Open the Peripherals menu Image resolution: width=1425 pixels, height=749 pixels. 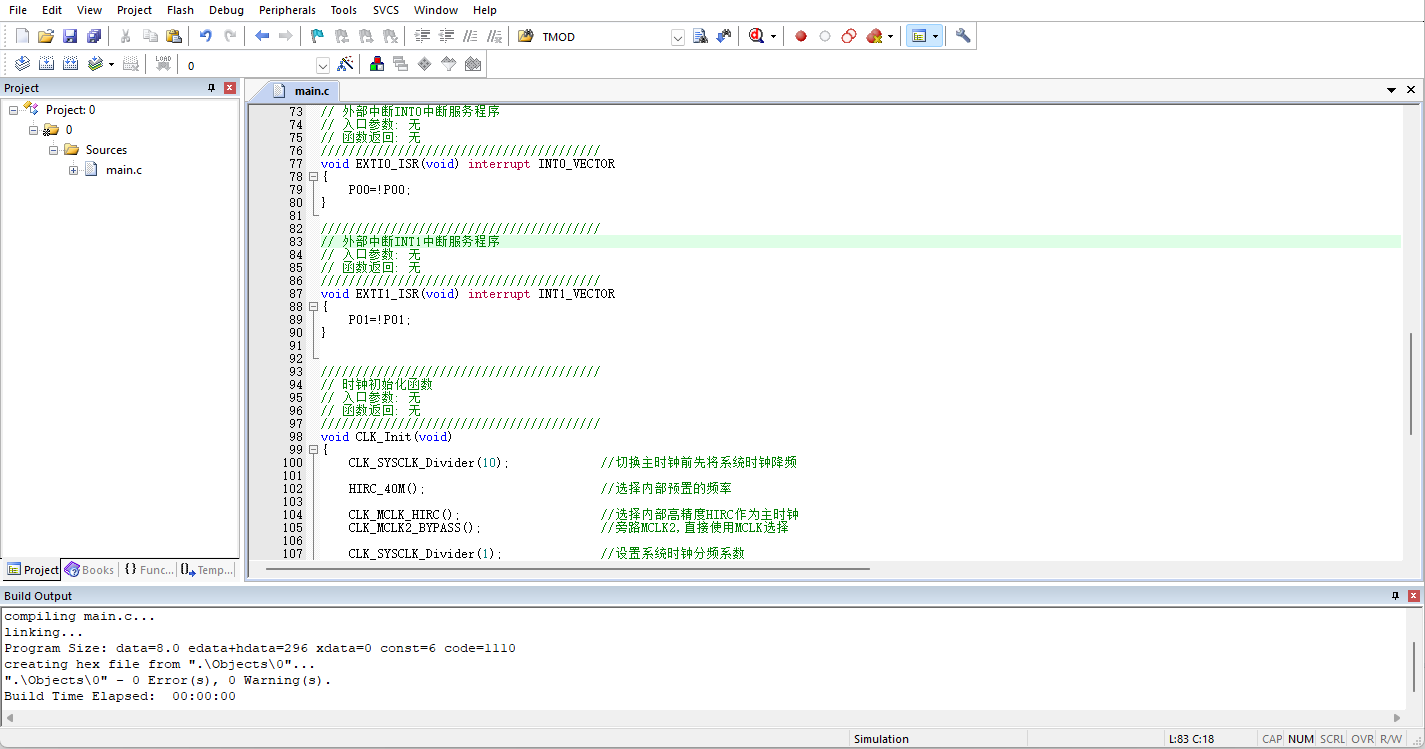(287, 10)
